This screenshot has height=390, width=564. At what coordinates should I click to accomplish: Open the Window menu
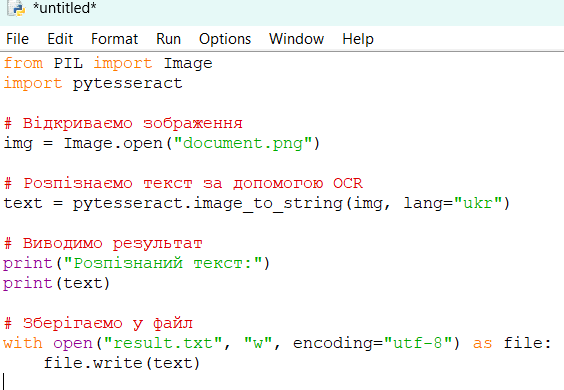[x=296, y=39]
